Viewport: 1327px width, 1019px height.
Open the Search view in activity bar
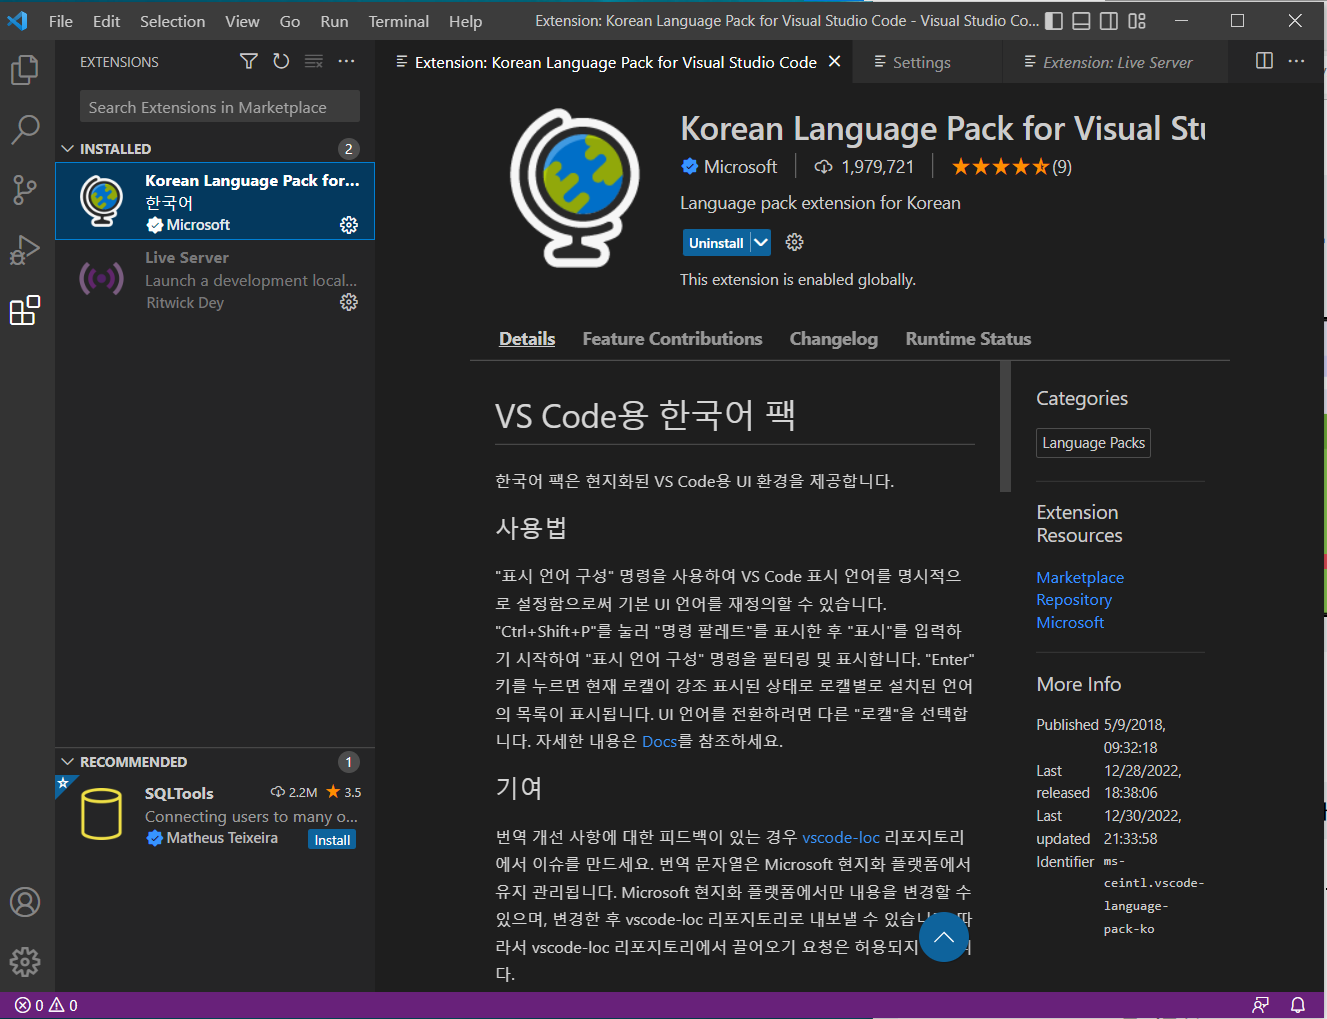[x=25, y=129]
